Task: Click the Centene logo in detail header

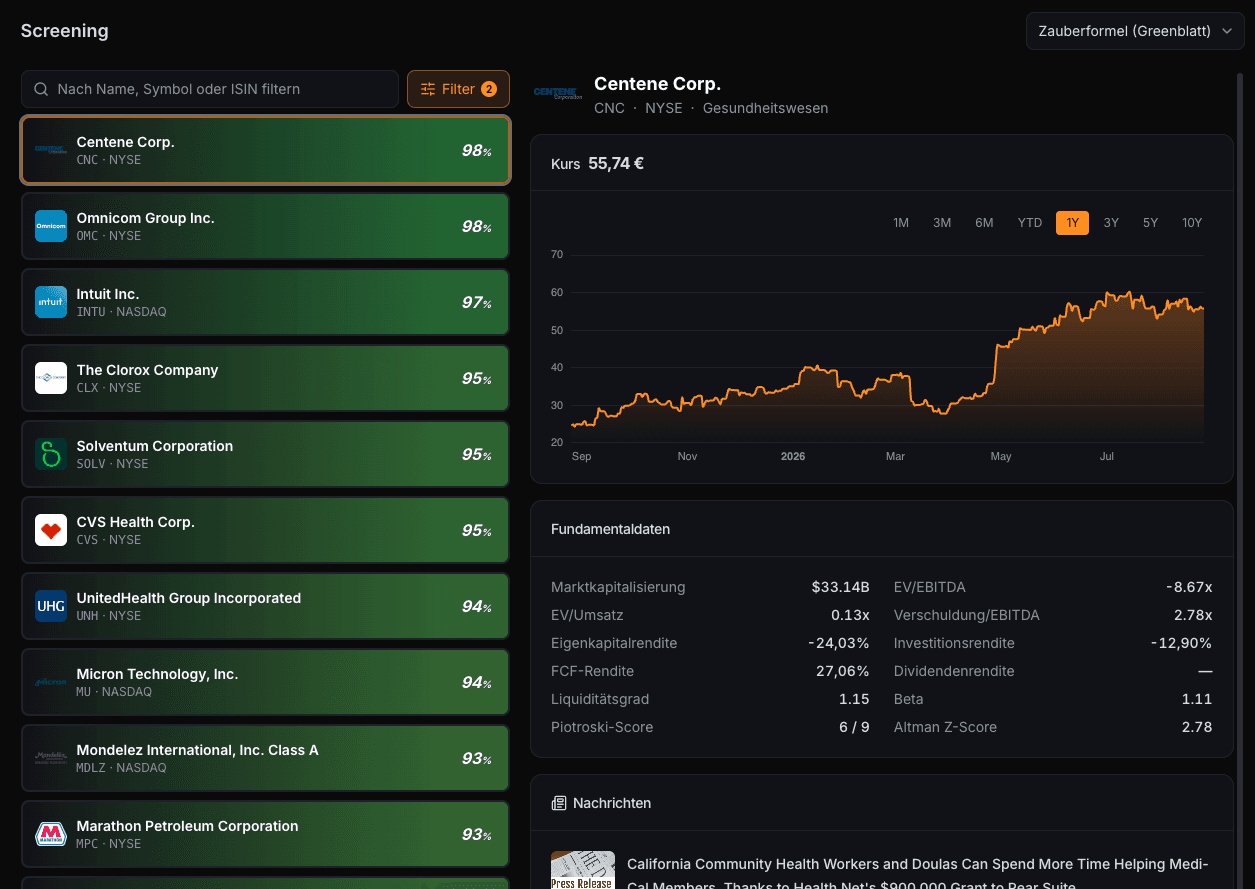Action: coord(557,94)
